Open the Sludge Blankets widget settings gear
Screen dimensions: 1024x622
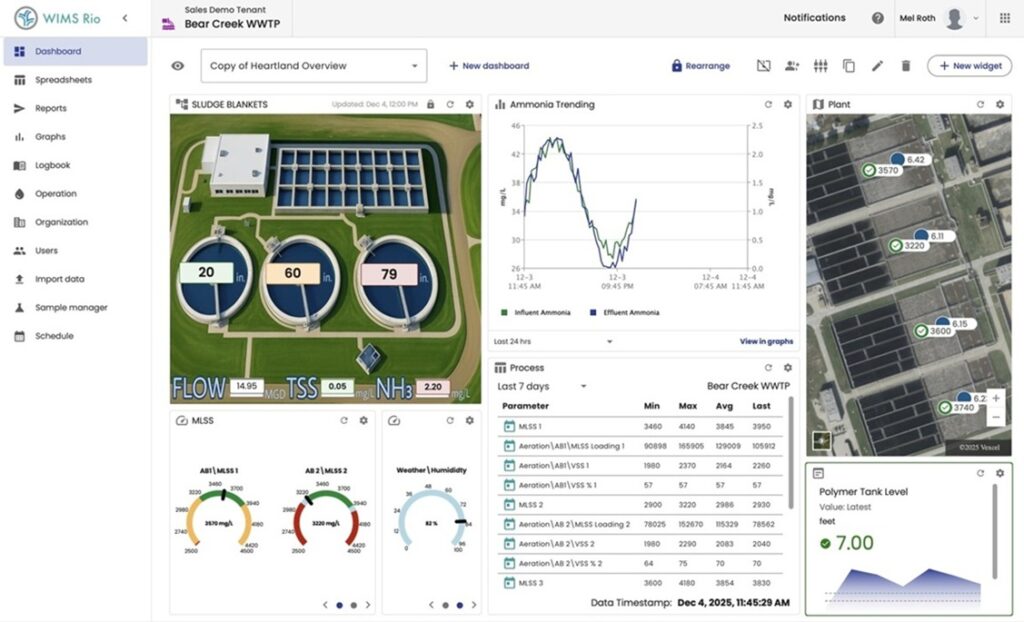point(470,105)
